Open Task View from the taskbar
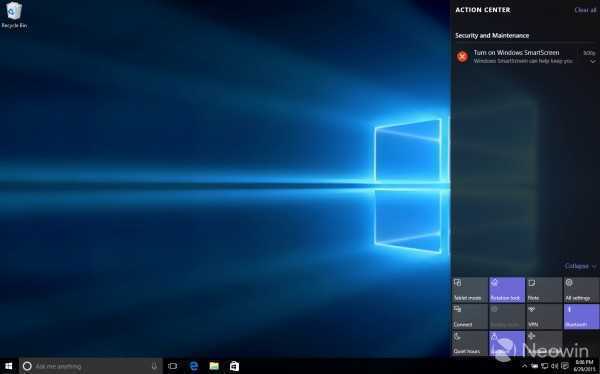600x374 pixels. coord(173,366)
